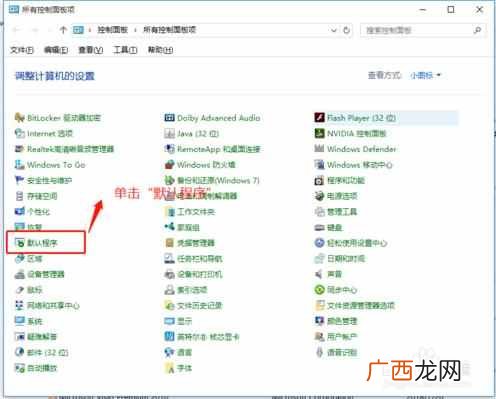Expand 查看方式 小图标 dropdown
Image resolution: width=496 pixels, height=399 pixels.
click(426, 75)
